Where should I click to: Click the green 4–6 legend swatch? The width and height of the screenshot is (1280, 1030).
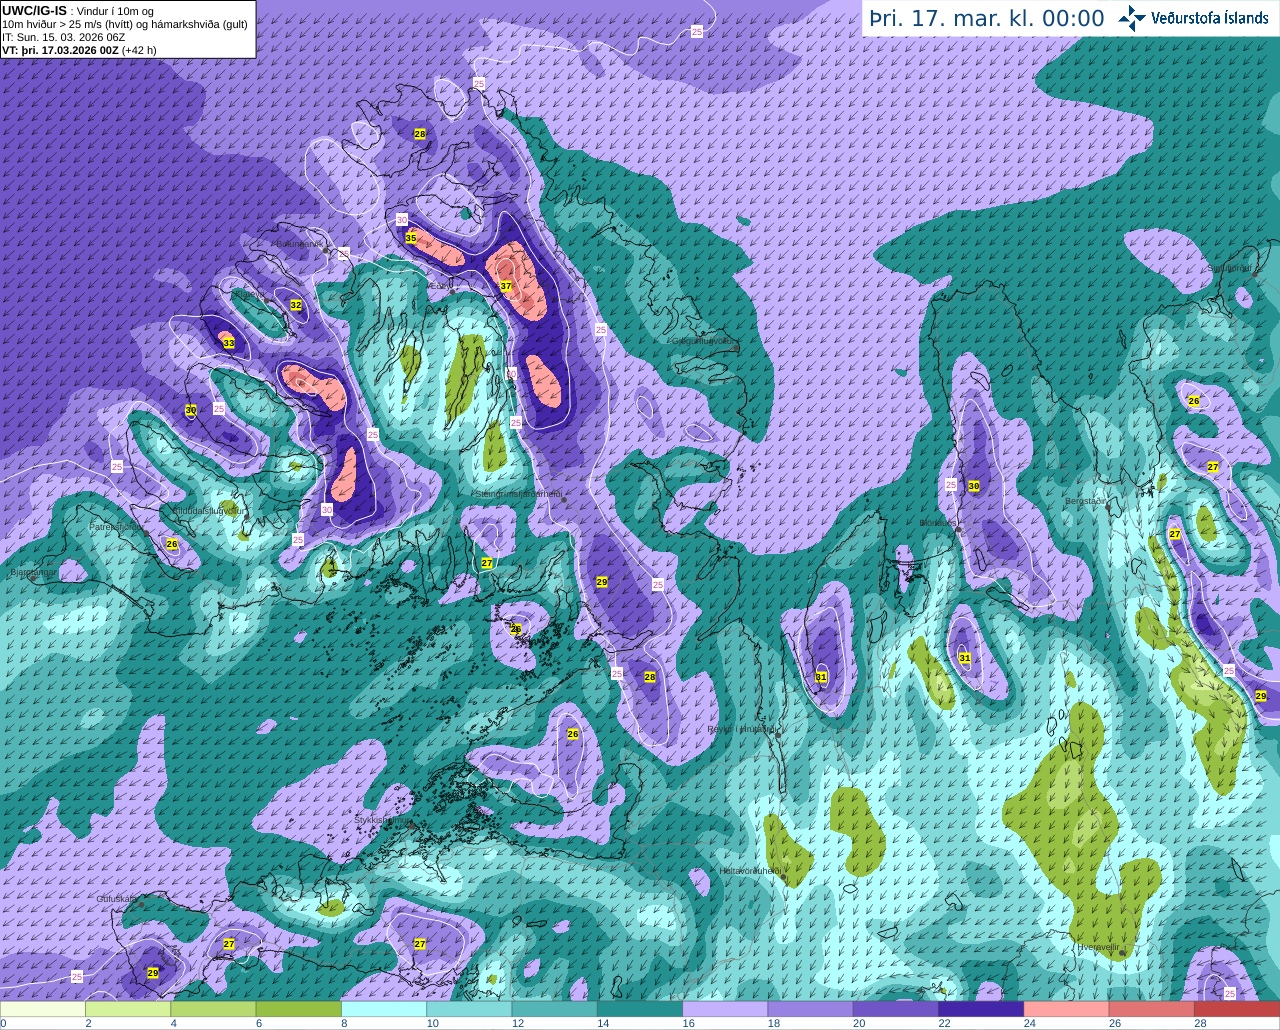[x=213, y=1009]
